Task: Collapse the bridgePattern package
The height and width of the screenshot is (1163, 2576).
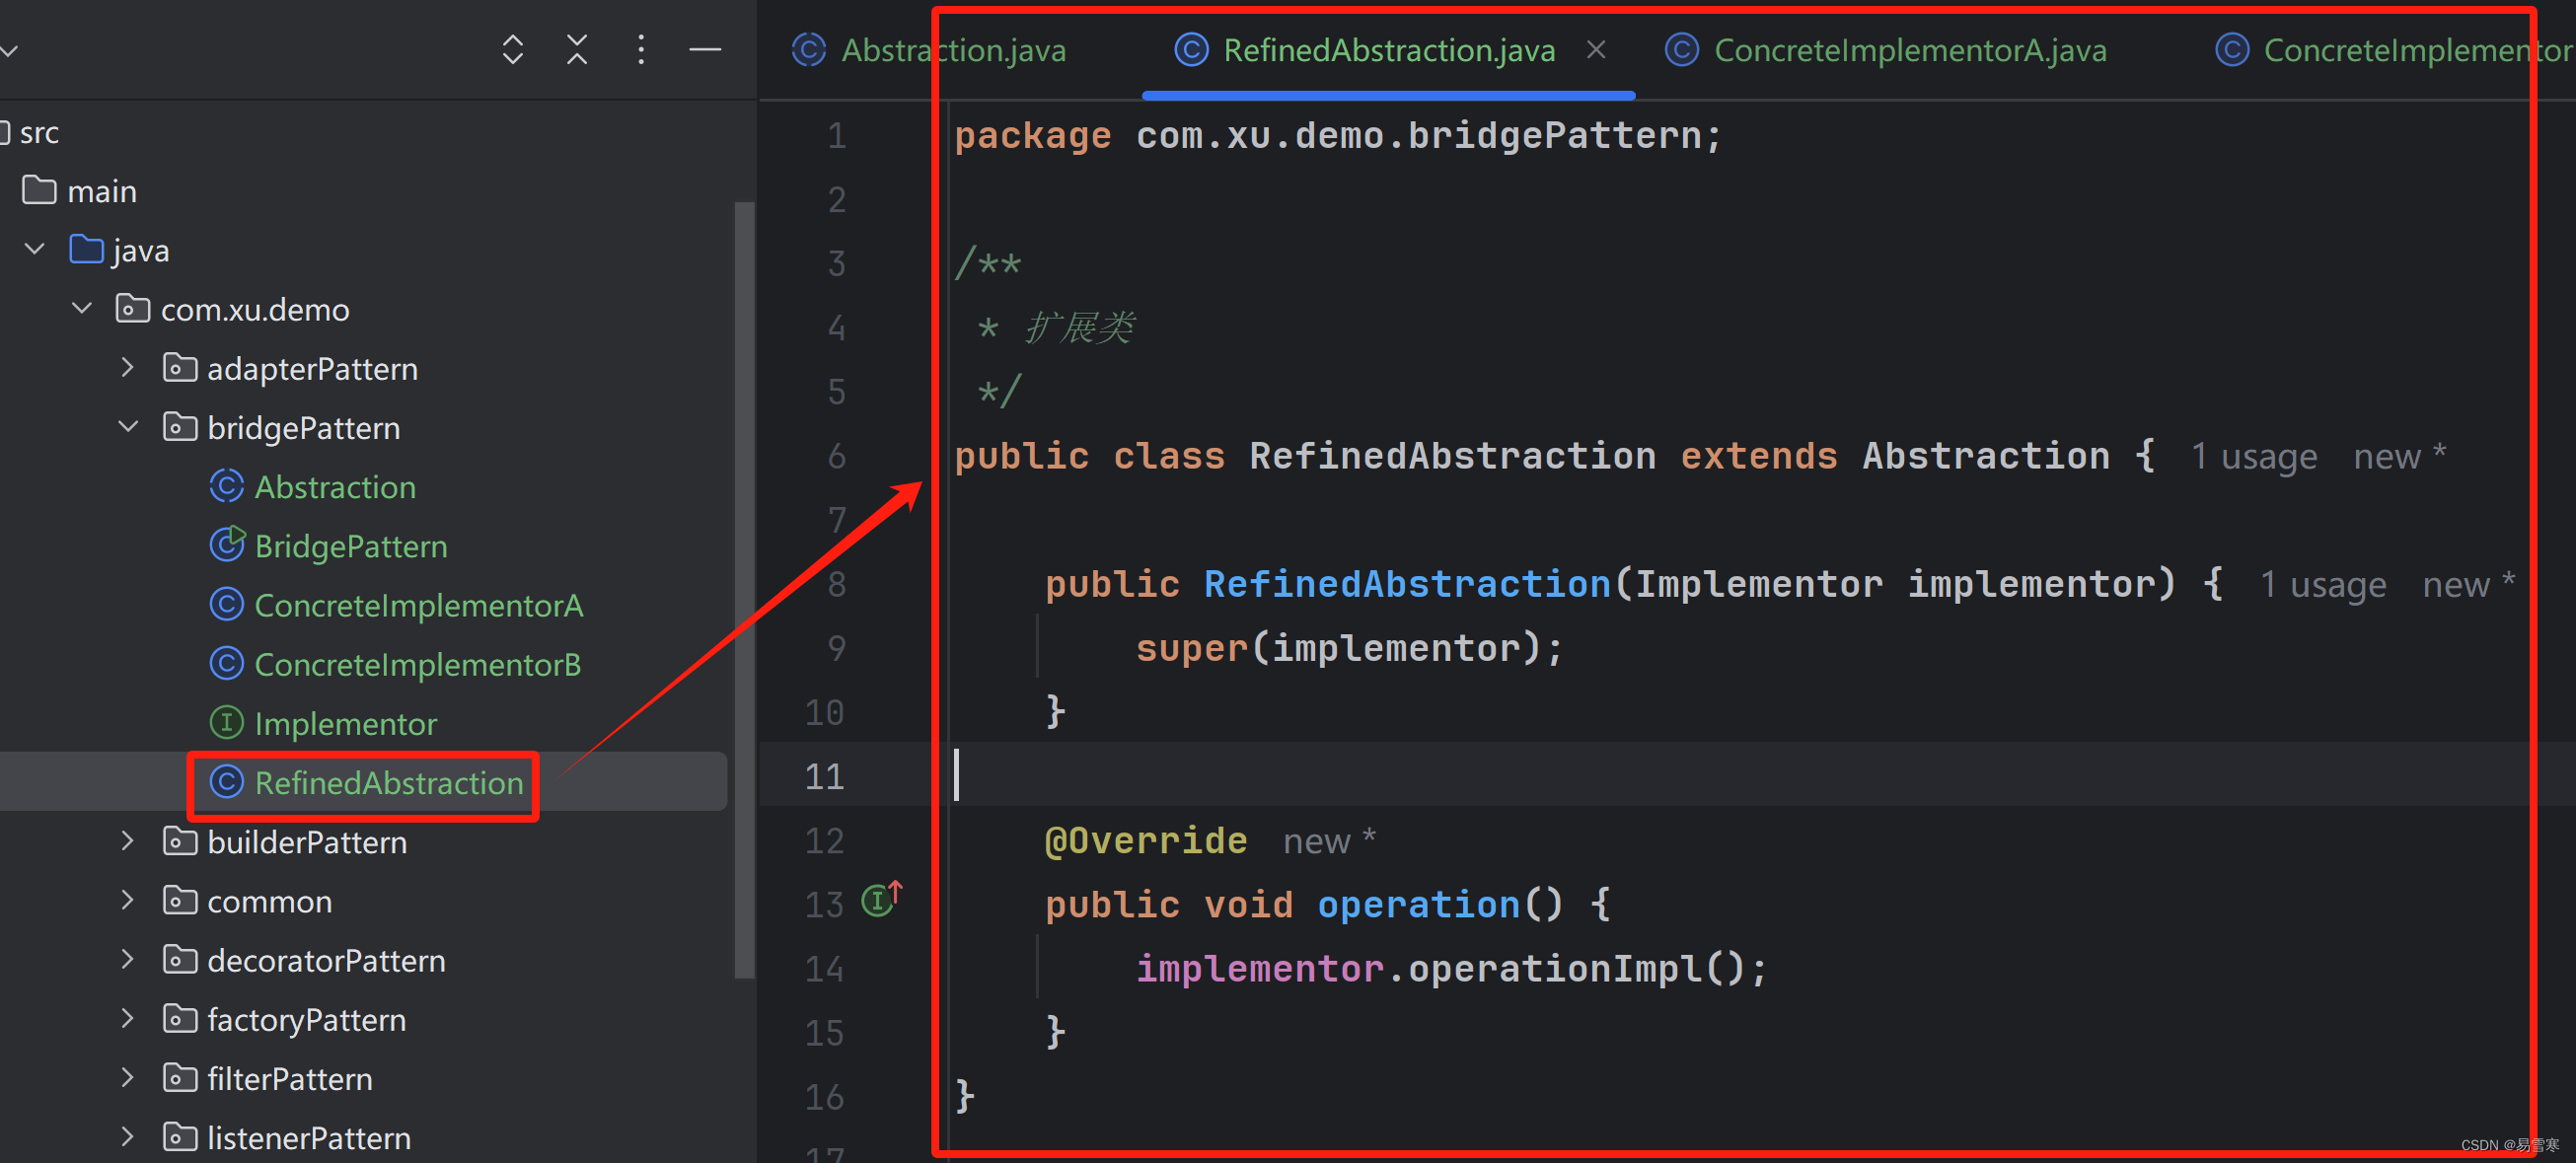Action: tap(128, 427)
